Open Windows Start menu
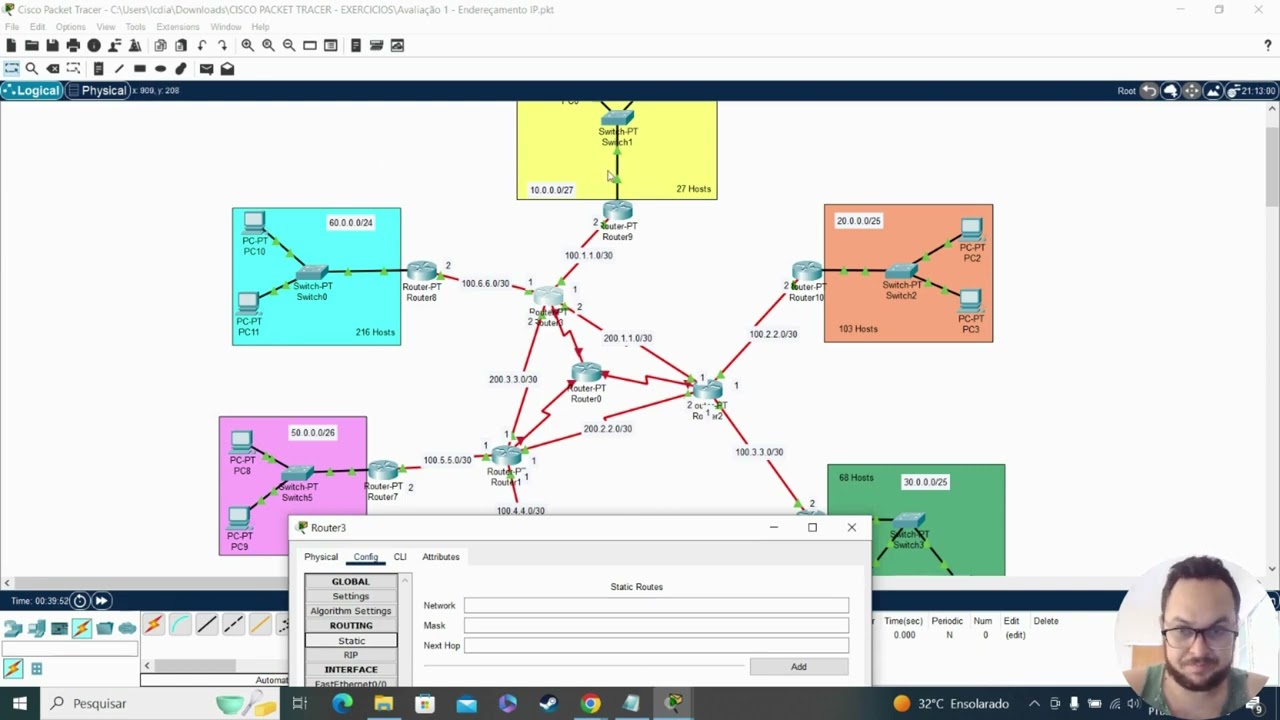 (x=19, y=704)
